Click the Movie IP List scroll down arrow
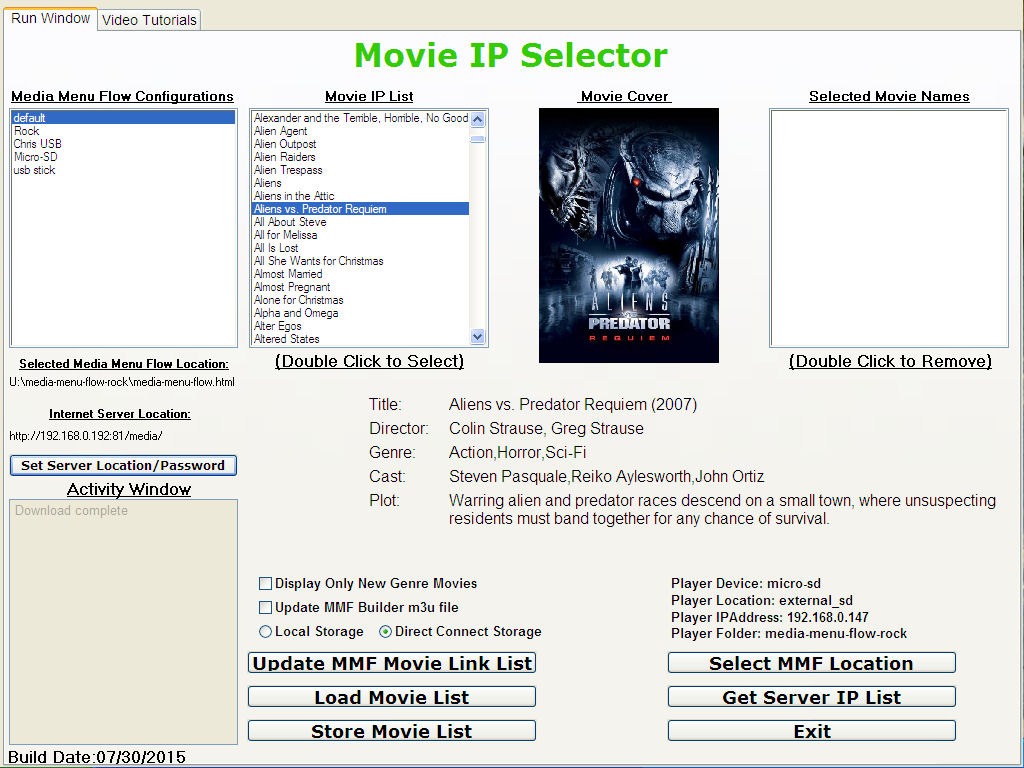Screen dimensions: 1024x768 pyautogui.click(x=477, y=337)
